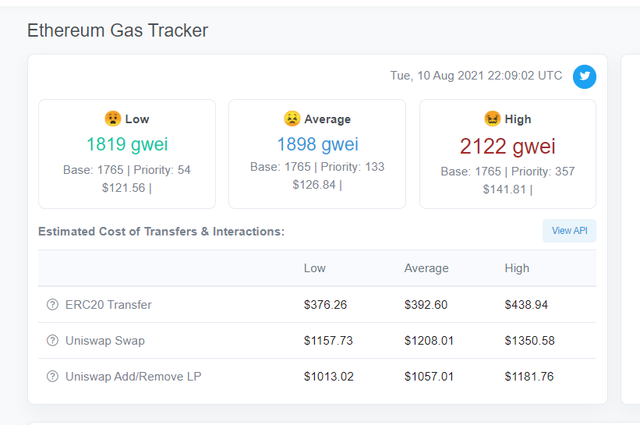Viewport: 640px width, 425px height.
Task: Click the $438.94 ERC20 high cost
Action: pos(526,305)
